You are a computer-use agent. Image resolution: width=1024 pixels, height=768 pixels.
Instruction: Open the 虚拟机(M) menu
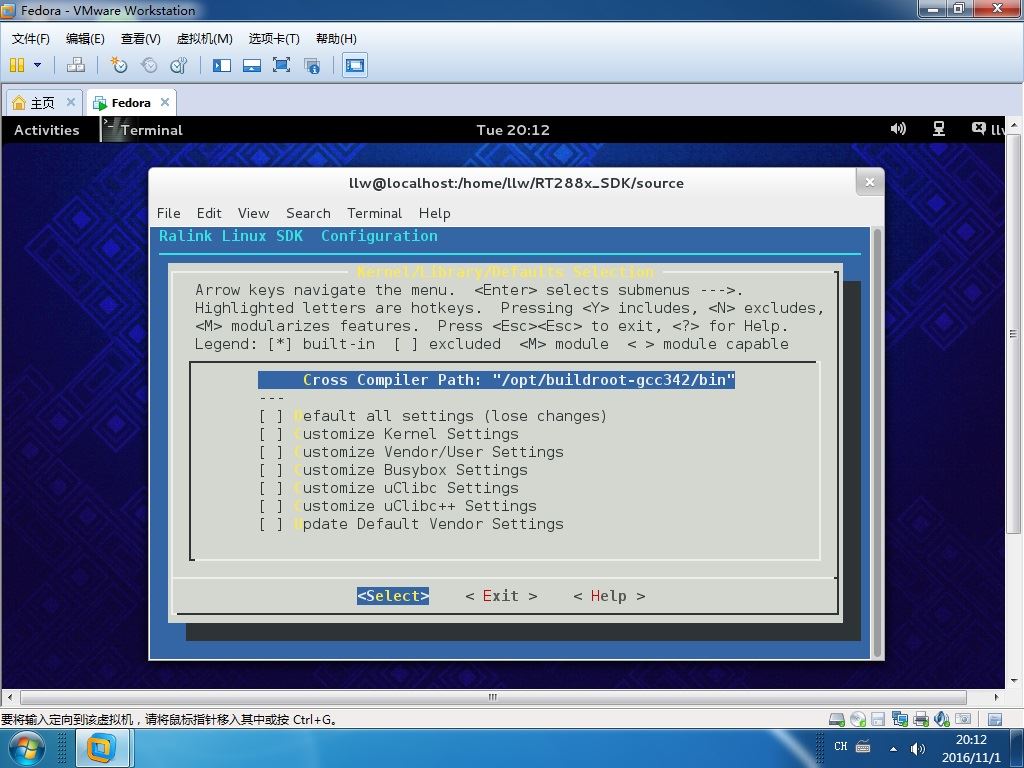tap(204, 39)
